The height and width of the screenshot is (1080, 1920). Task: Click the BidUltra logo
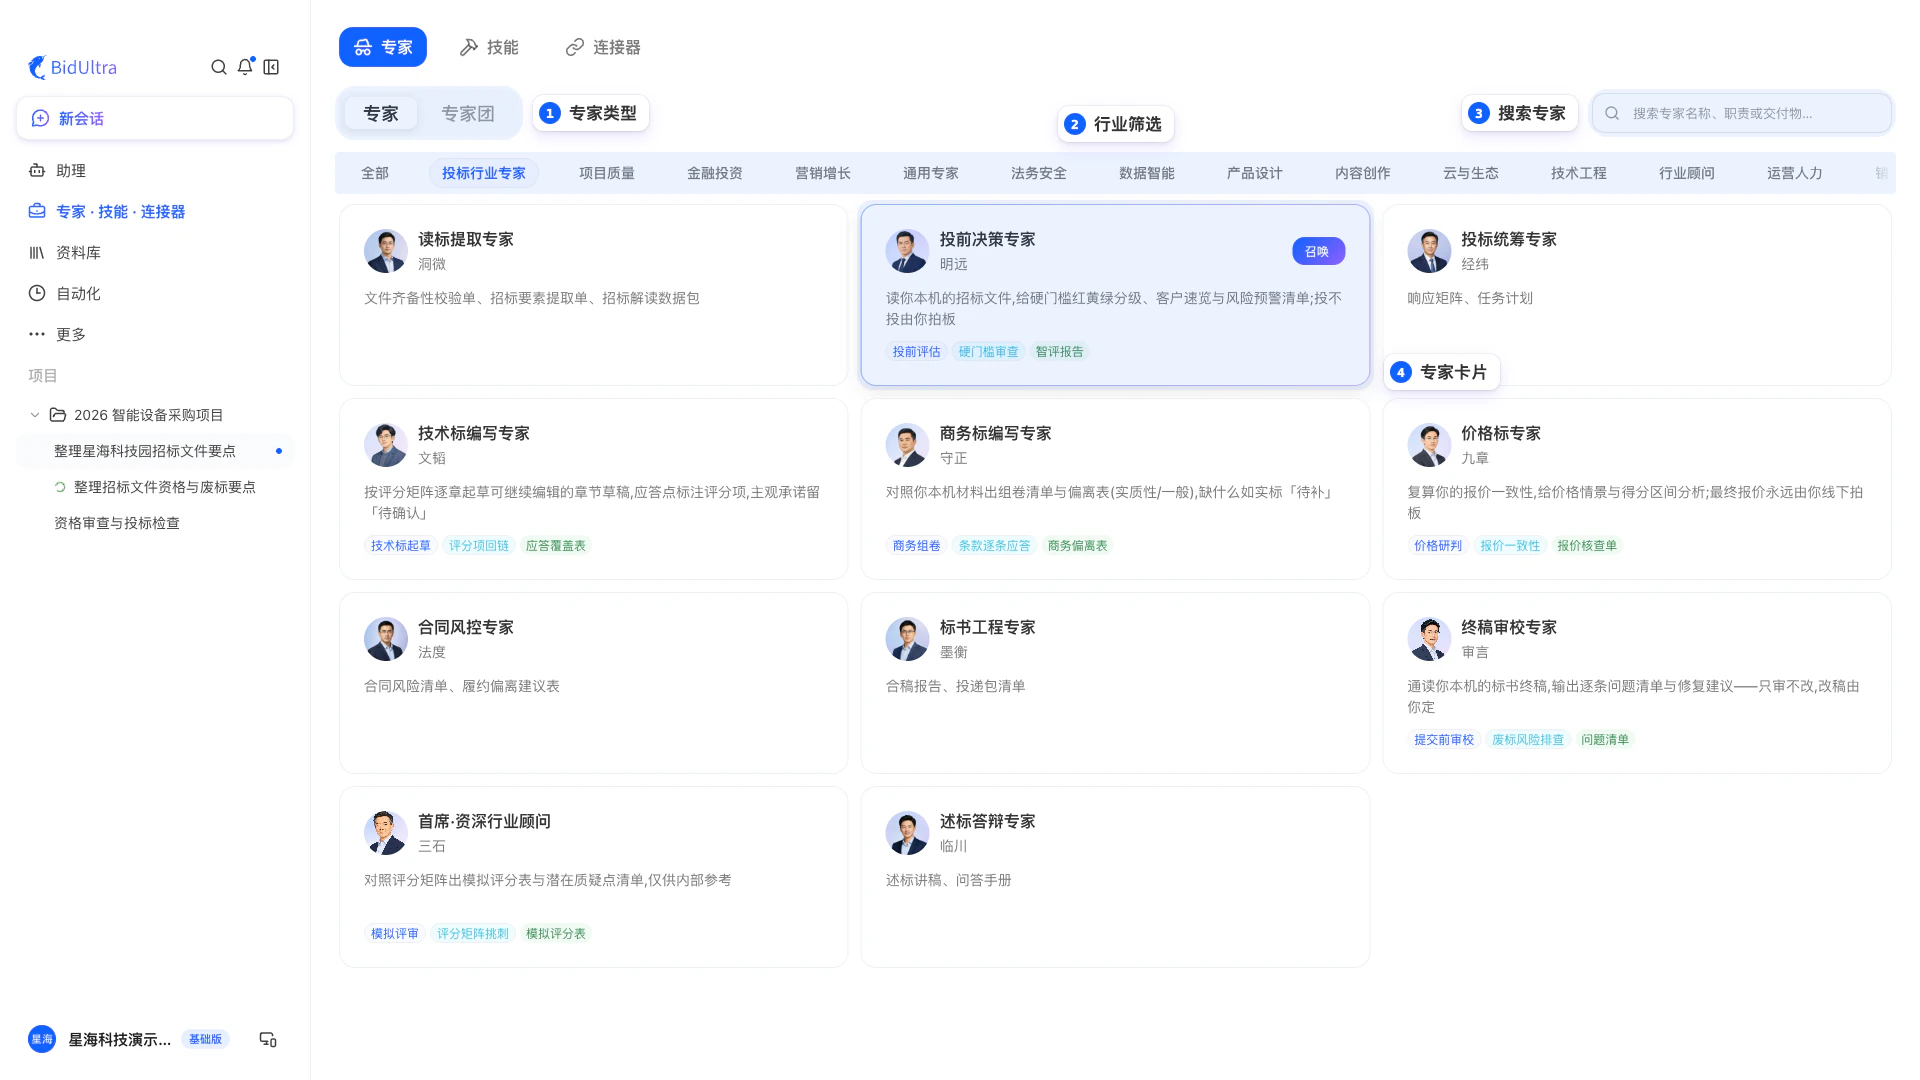(x=72, y=67)
